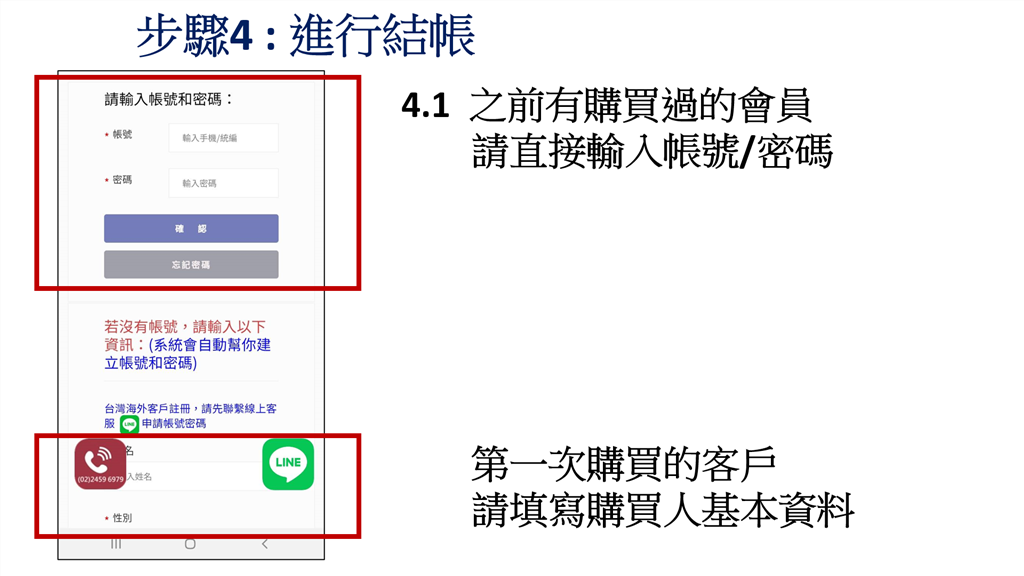
Task: Click the 台灣海外客戶註冊 blue notice text
Action: pos(190,416)
